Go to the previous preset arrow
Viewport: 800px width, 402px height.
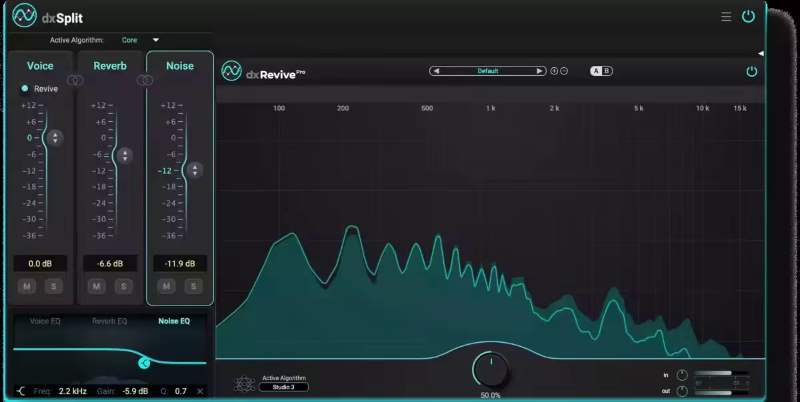(436, 71)
